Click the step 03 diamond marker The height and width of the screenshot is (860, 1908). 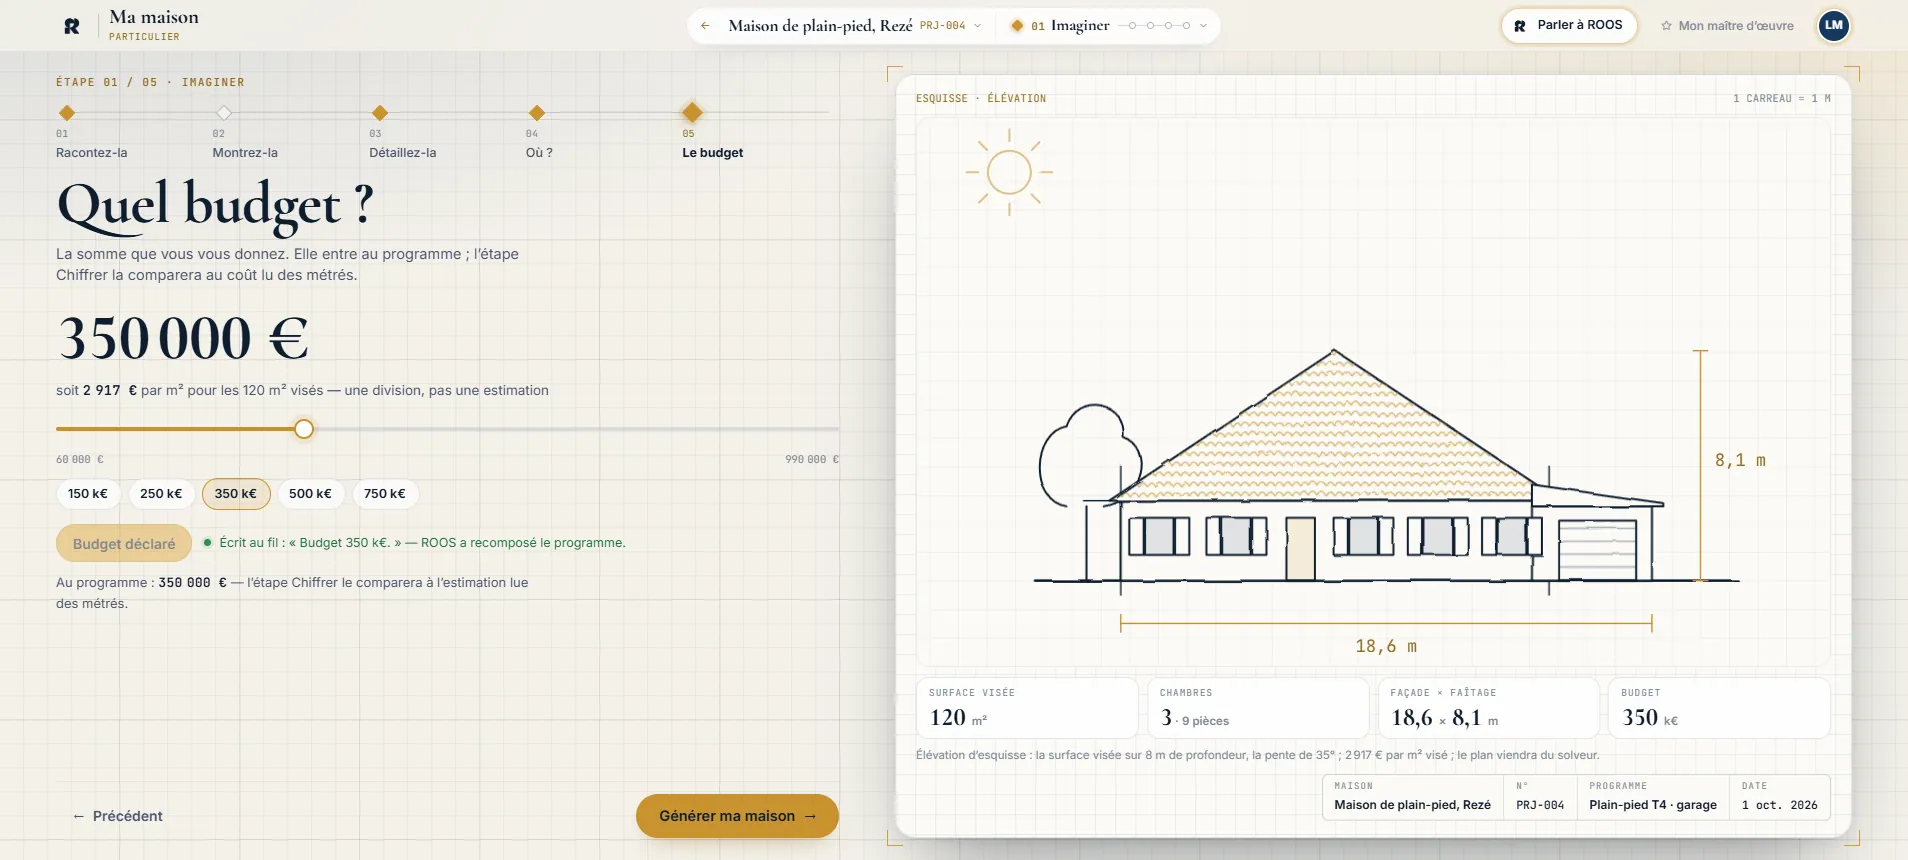click(x=380, y=112)
